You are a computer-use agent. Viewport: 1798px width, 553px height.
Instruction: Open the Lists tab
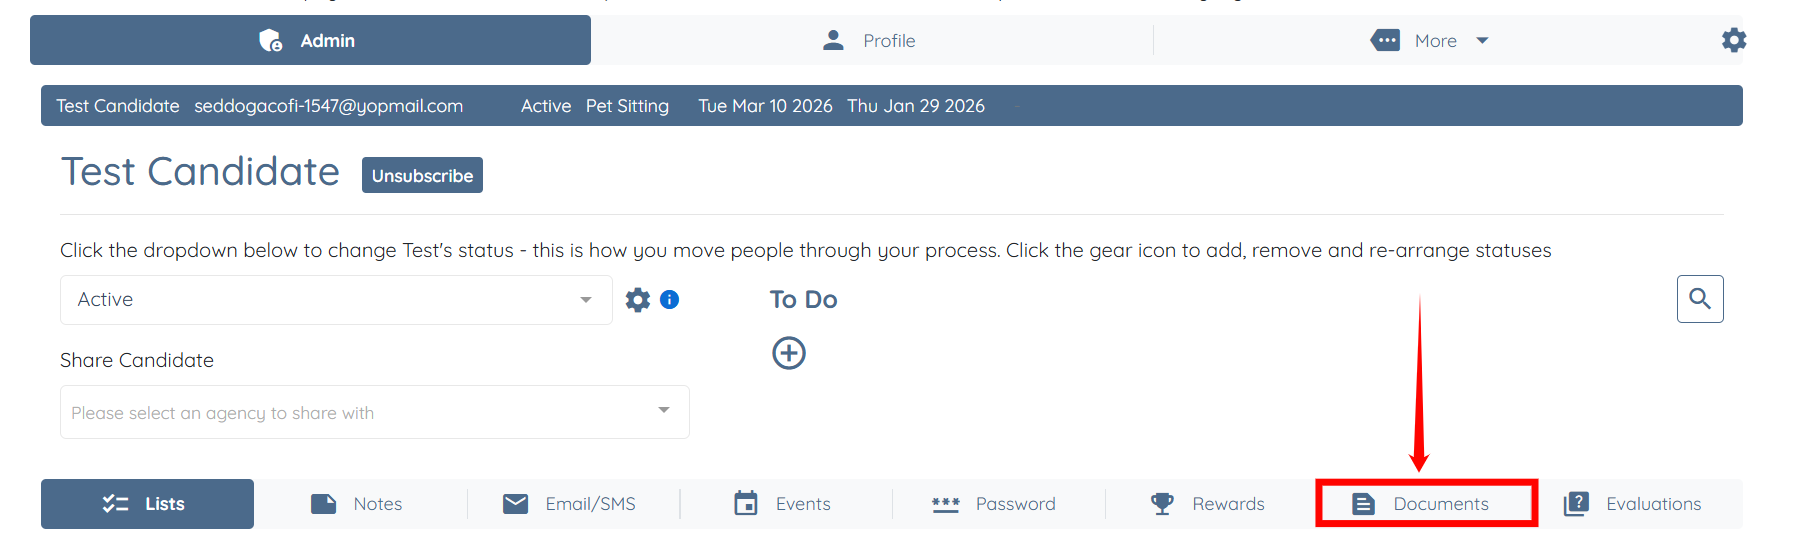[147, 503]
